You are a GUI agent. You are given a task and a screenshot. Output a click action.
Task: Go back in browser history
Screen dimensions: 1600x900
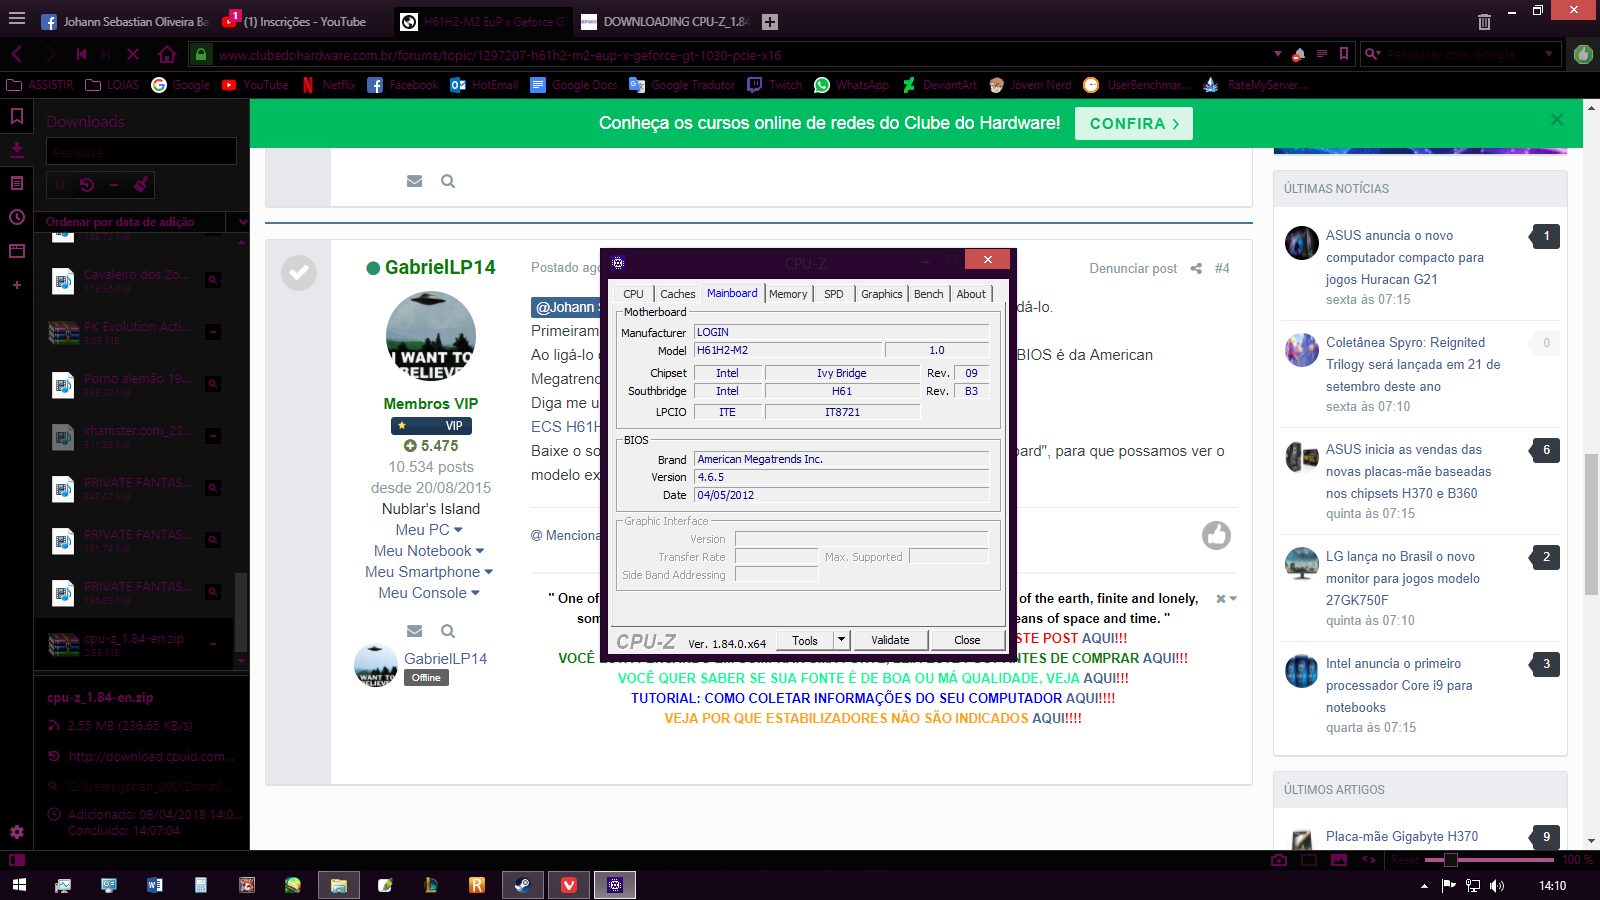[x=17, y=54]
